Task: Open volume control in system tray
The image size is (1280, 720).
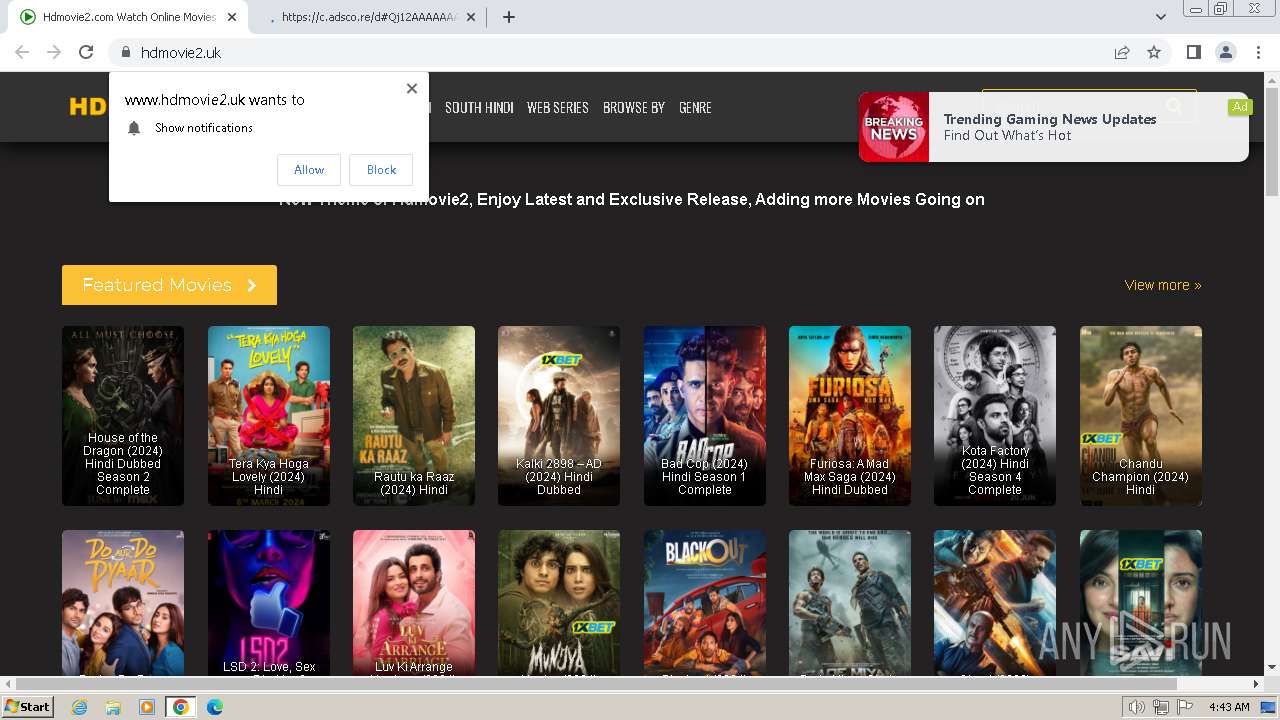Action: 1137,707
